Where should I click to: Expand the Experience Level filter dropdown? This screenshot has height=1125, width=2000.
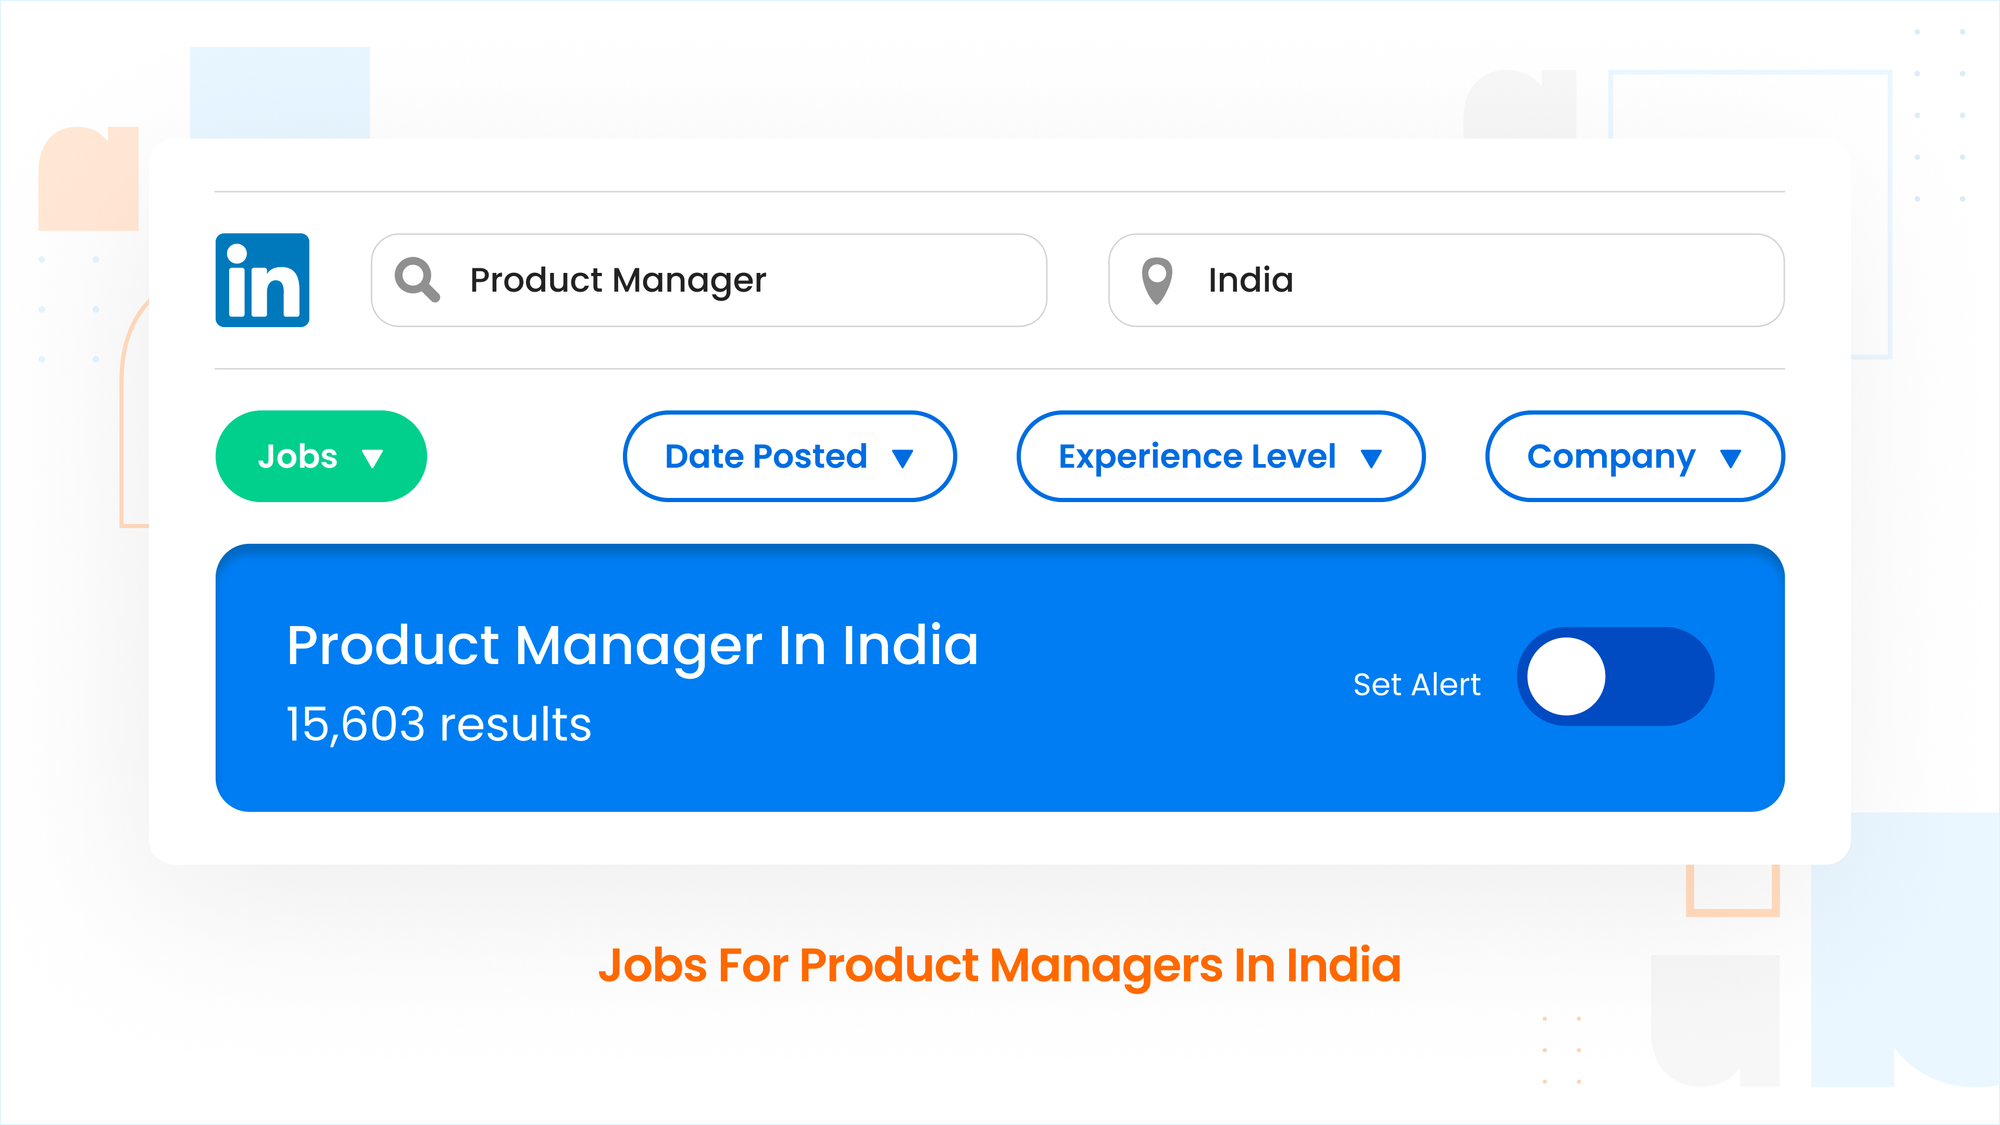tap(1214, 456)
